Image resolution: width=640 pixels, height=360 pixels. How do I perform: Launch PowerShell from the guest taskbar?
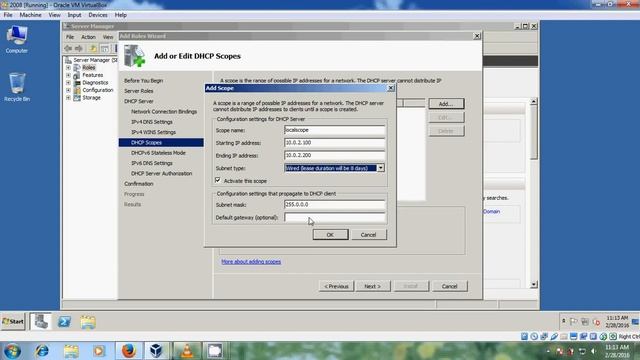pyautogui.click(x=64, y=322)
